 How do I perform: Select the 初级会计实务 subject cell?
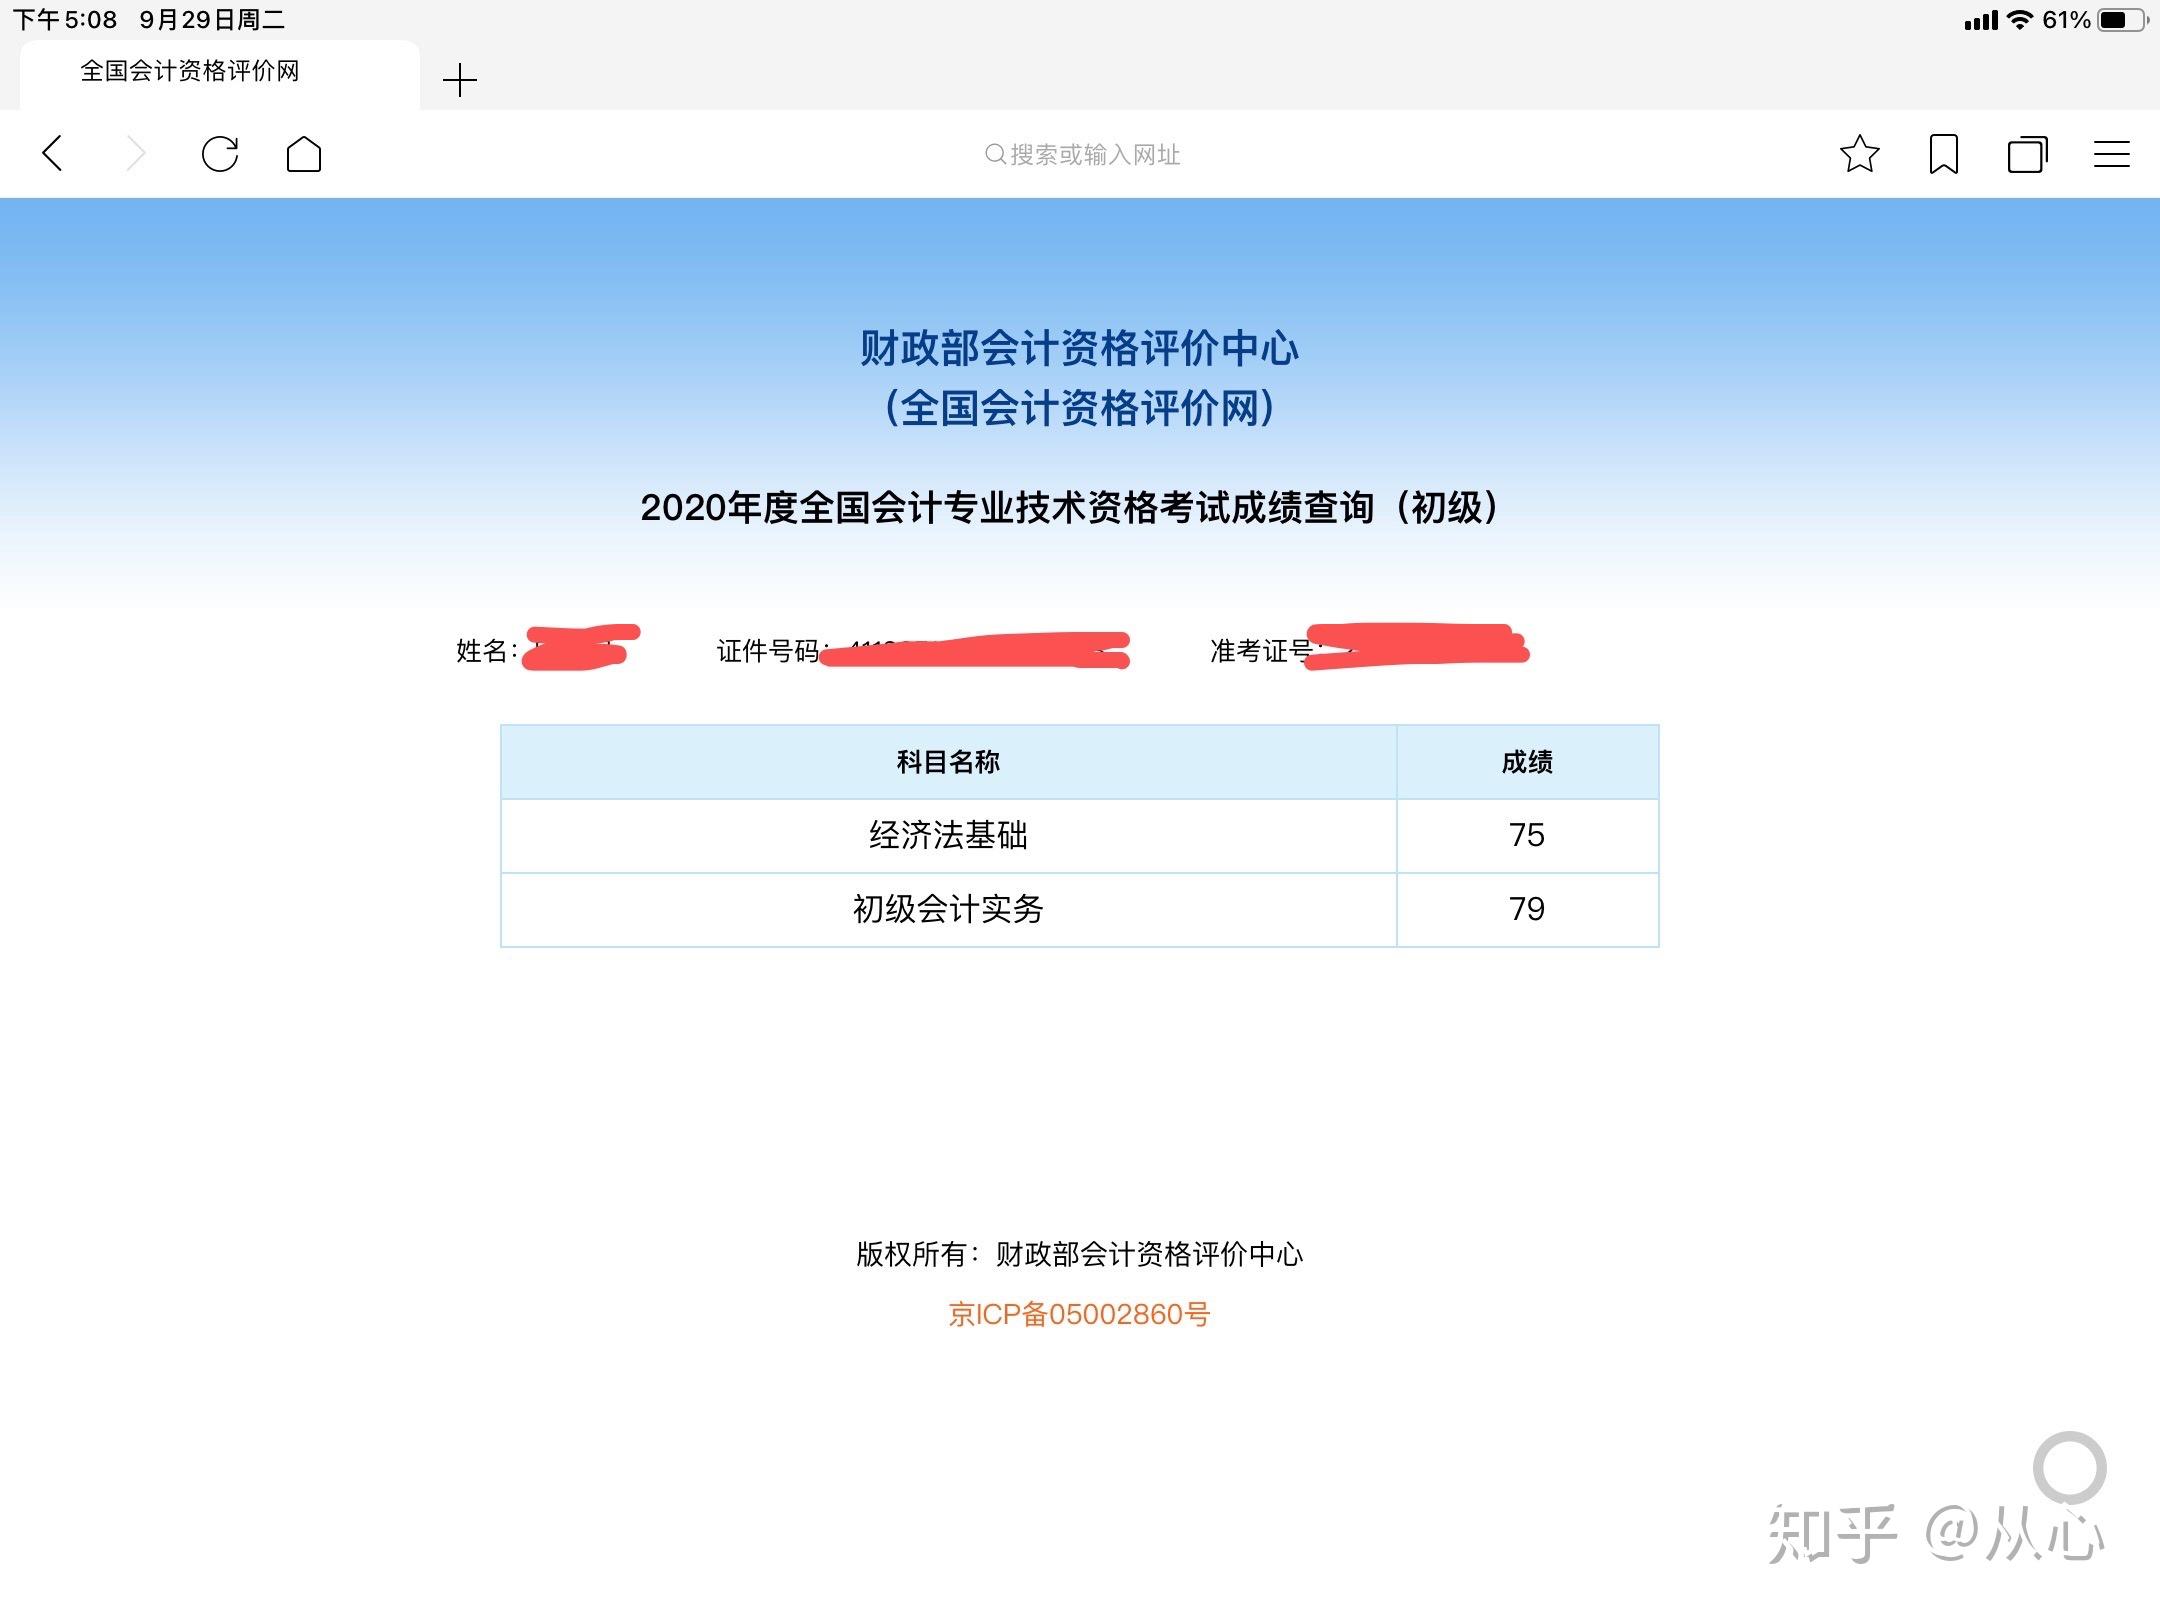[948, 909]
